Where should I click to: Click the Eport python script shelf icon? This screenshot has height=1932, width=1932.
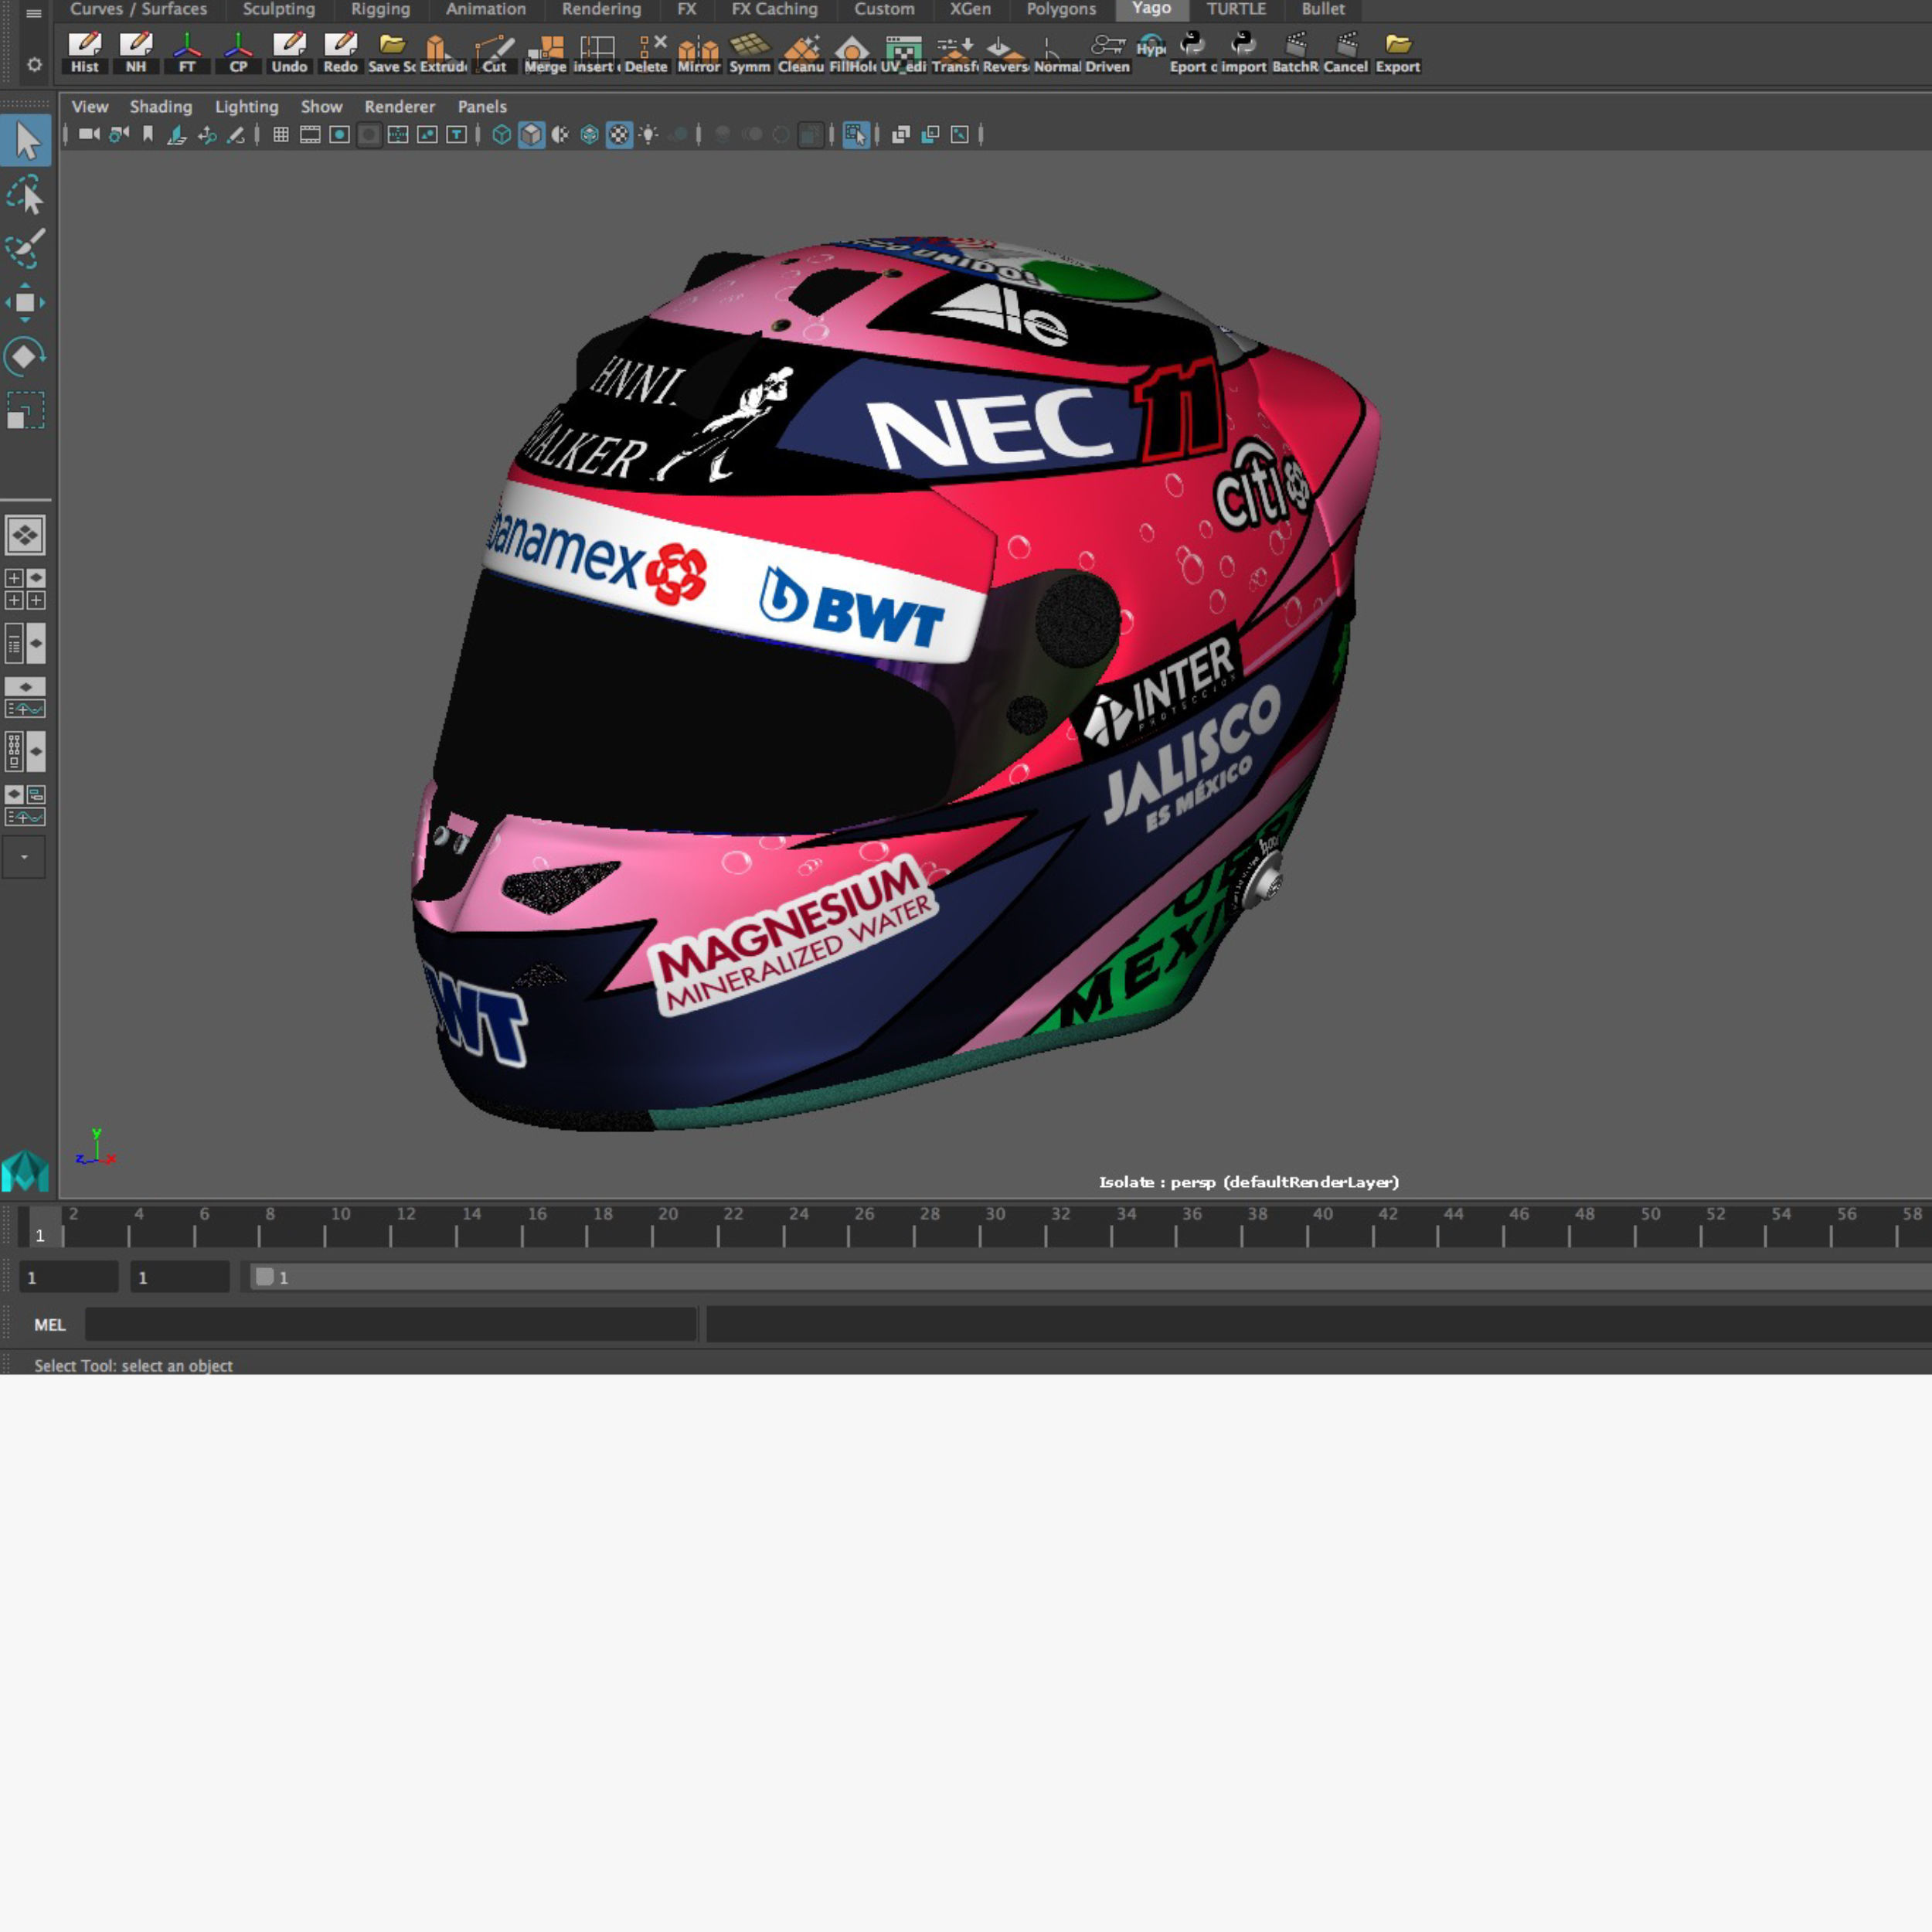(x=1193, y=53)
